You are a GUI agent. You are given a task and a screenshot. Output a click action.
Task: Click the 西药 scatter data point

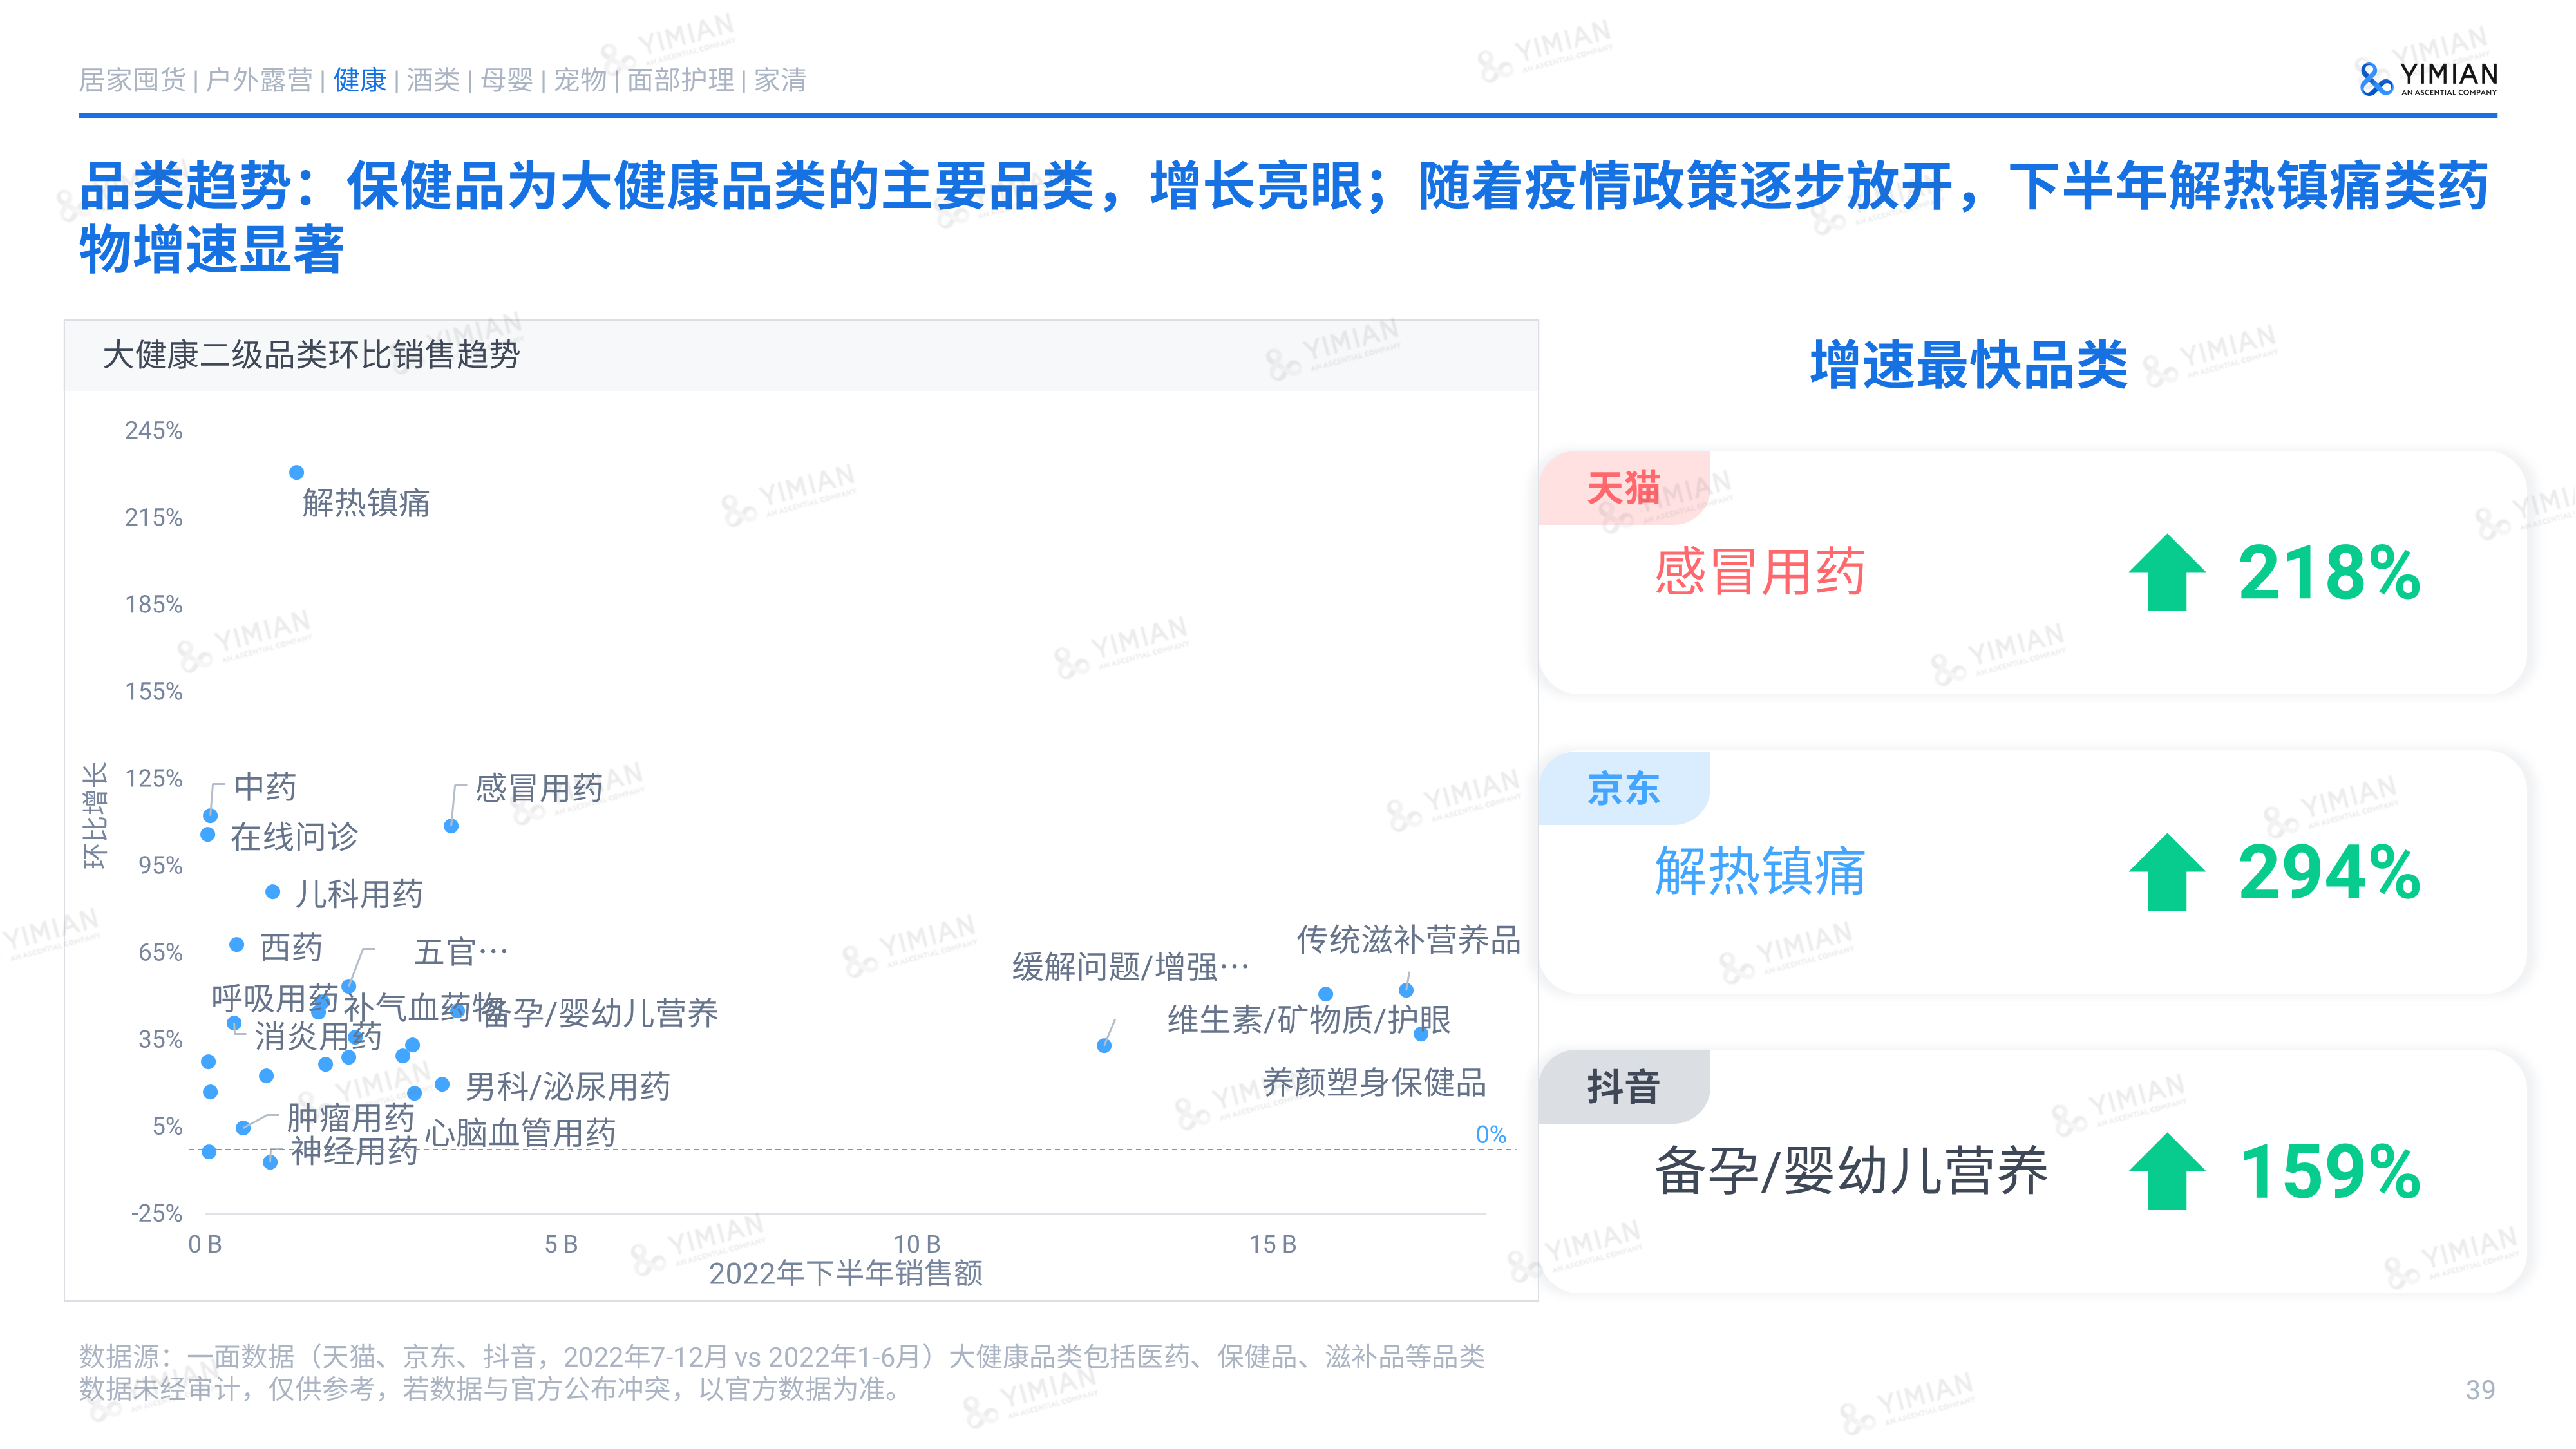pos(237,944)
